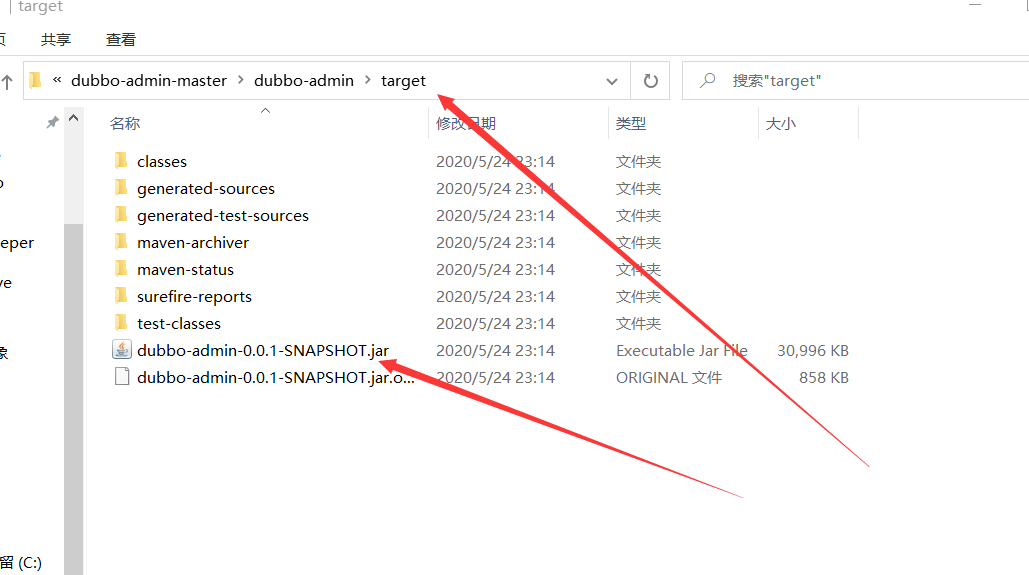This screenshot has height=575, width=1029.
Task: Select the (C:) drive in the navigation pane
Action: (21, 563)
